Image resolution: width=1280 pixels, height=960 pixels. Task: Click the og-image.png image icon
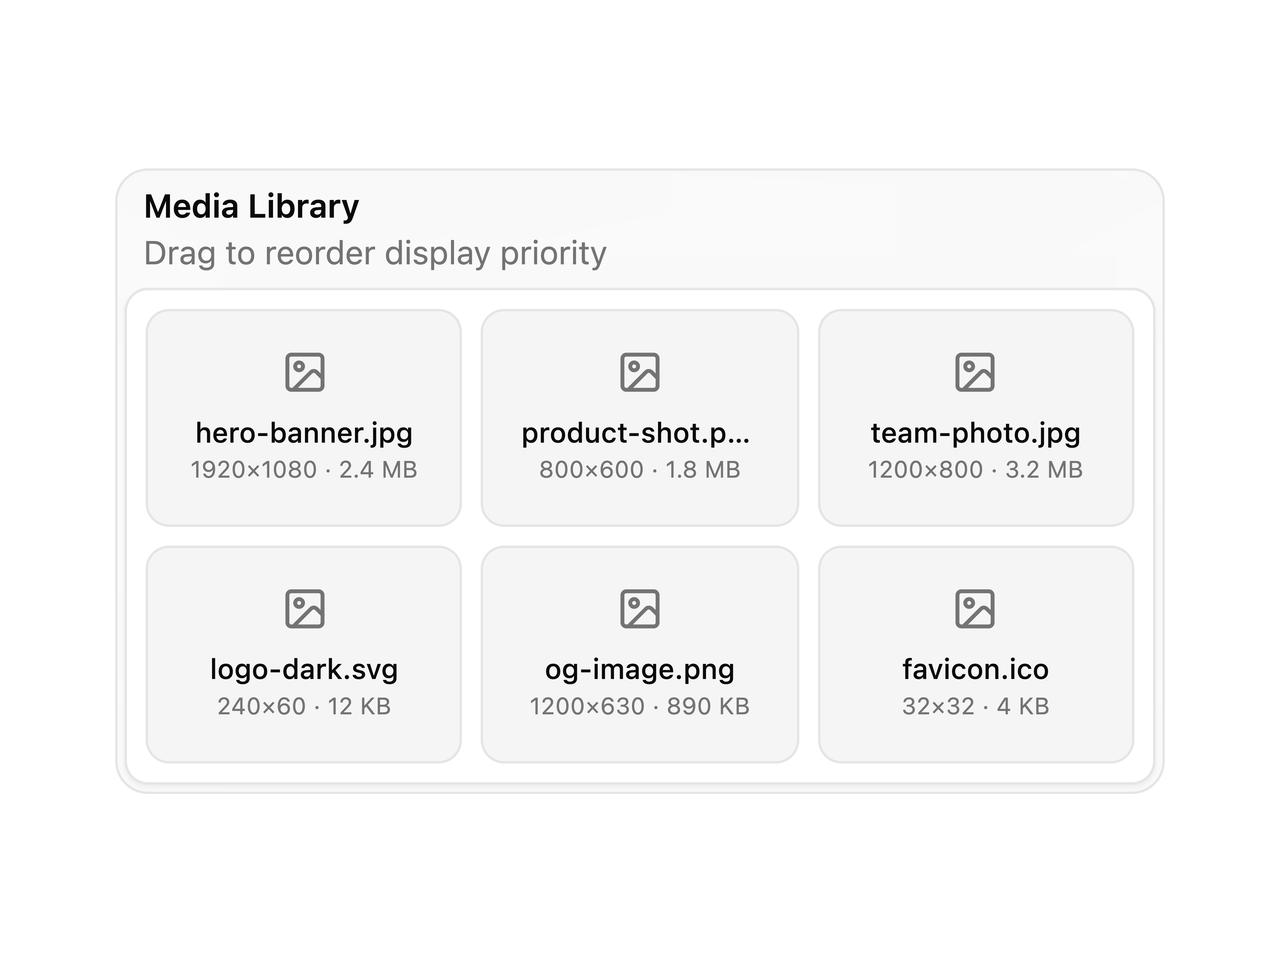(640, 608)
